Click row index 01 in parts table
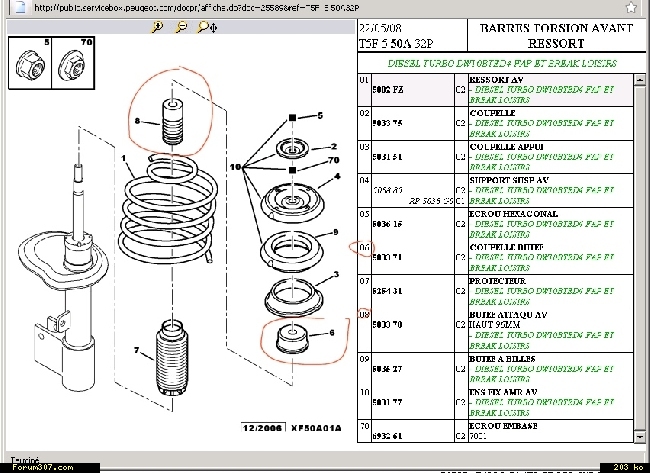The height and width of the screenshot is (473, 650). pyautogui.click(x=364, y=80)
